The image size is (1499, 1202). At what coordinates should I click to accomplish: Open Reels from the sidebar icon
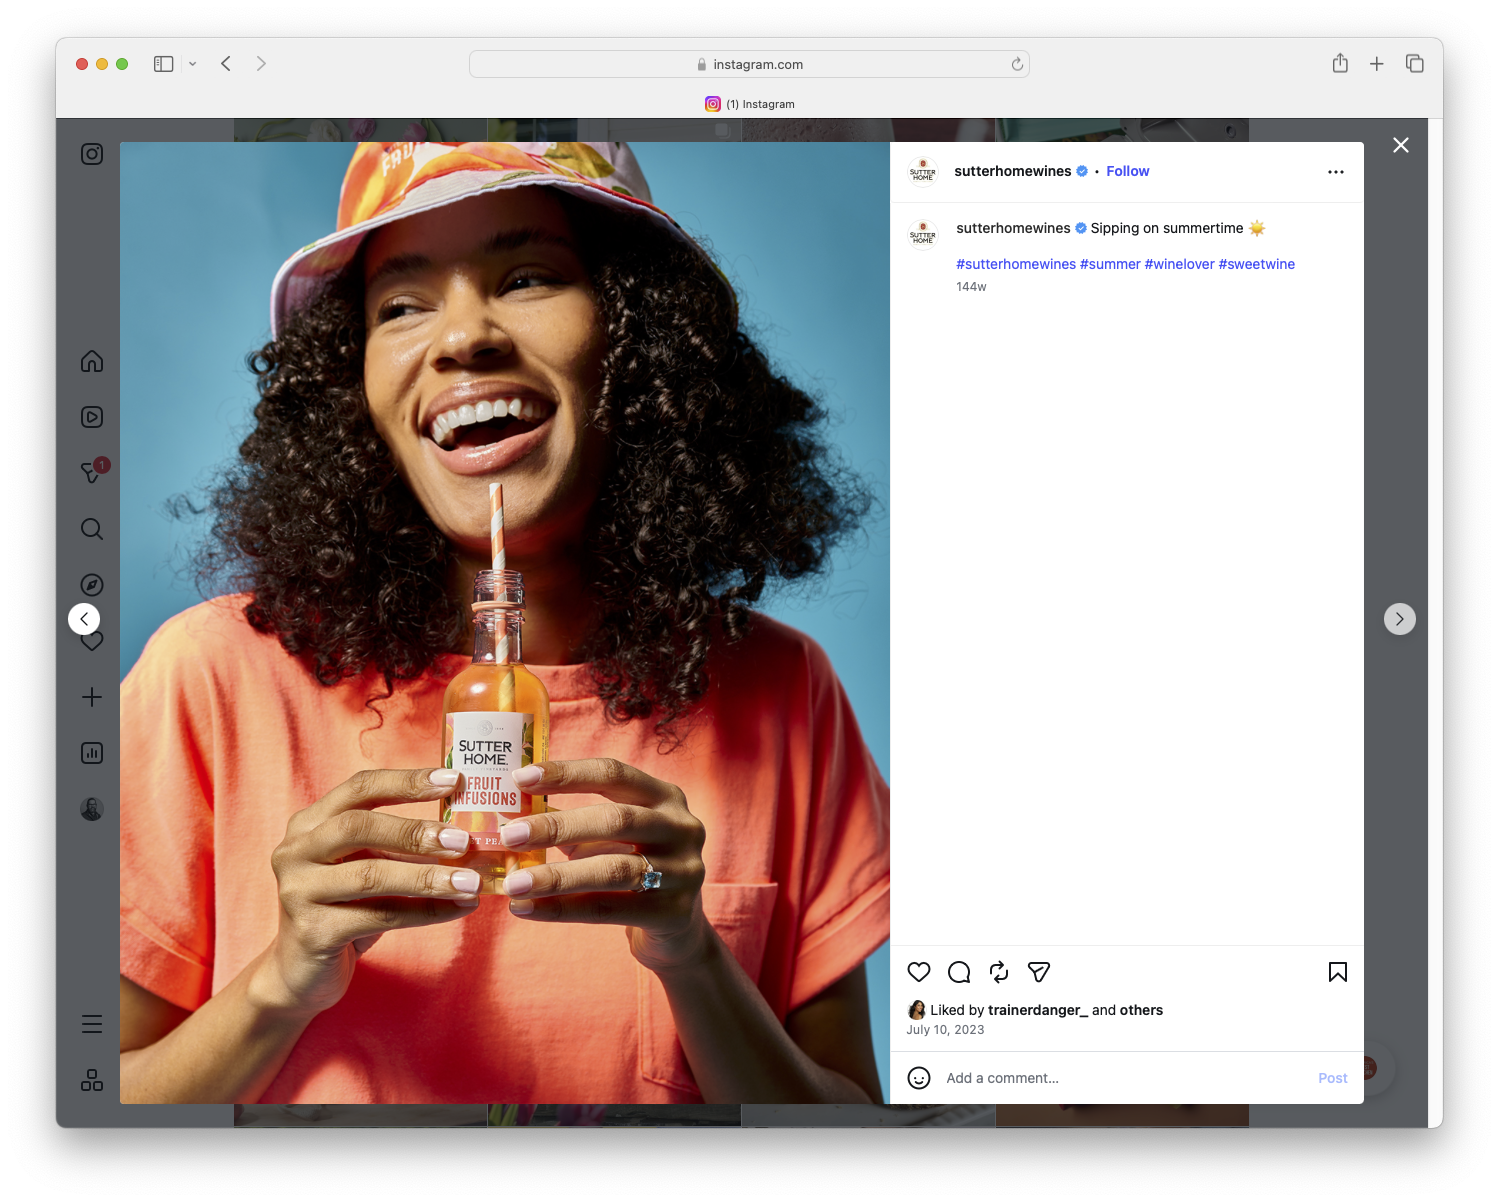coord(92,417)
